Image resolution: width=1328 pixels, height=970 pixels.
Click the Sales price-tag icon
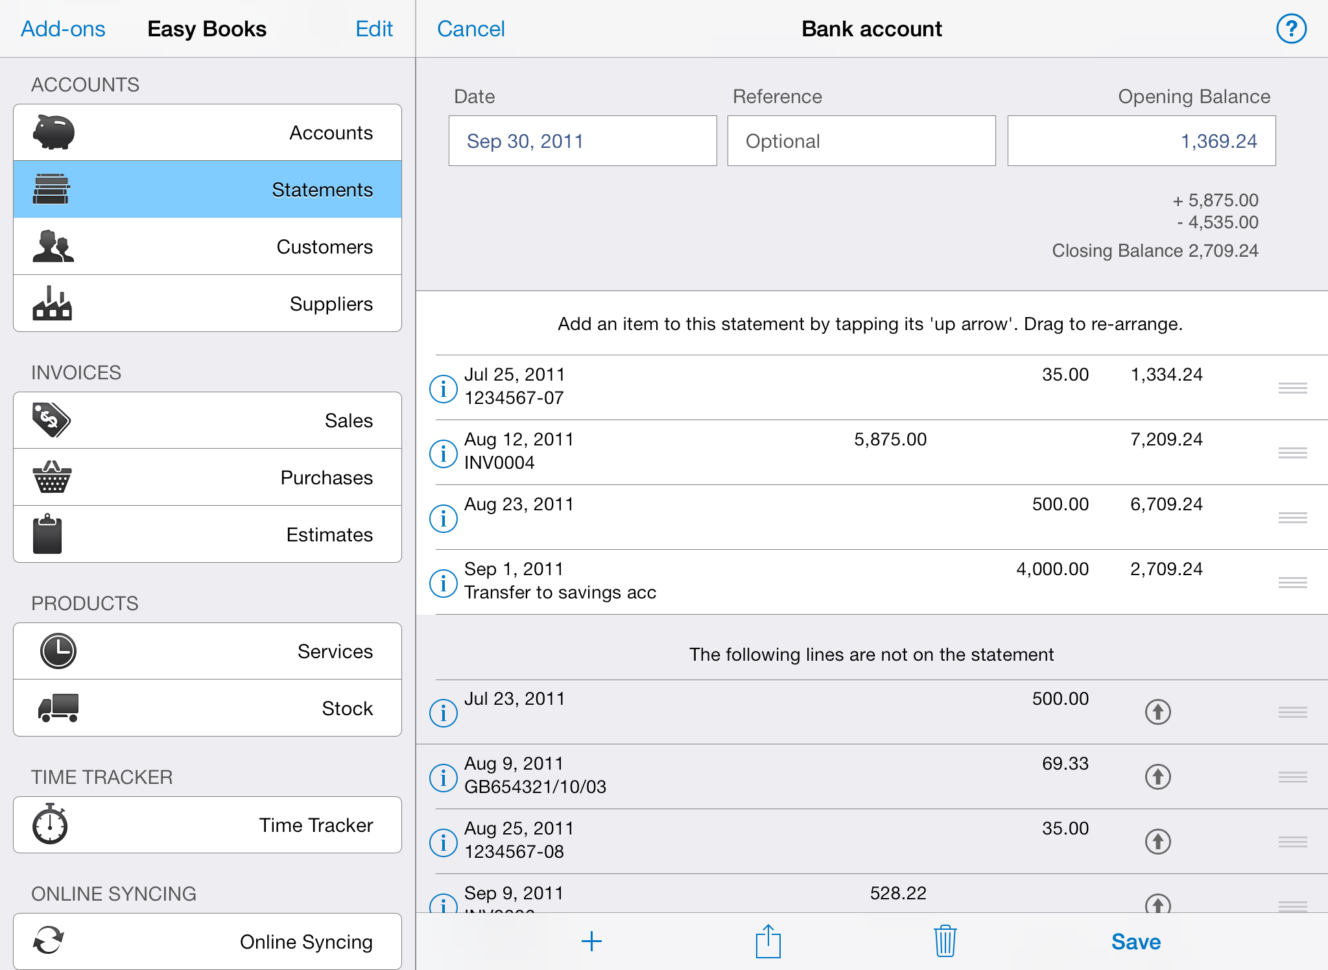coord(52,420)
